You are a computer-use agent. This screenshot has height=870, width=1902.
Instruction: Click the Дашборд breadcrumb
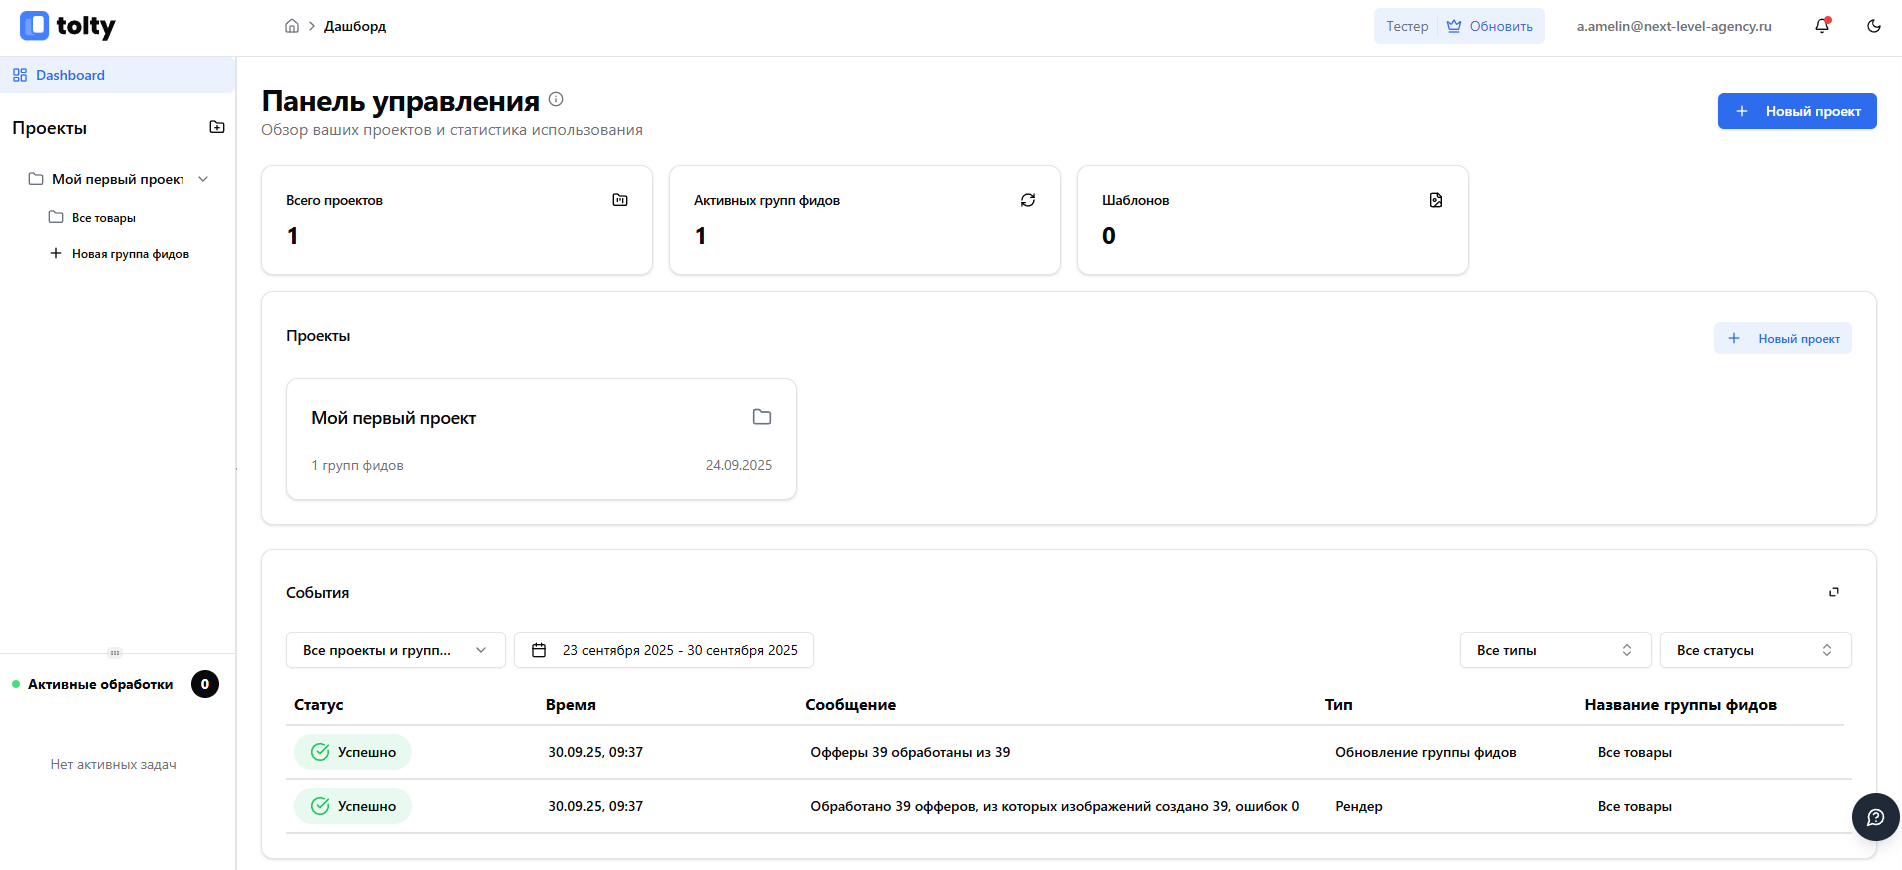tap(355, 26)
